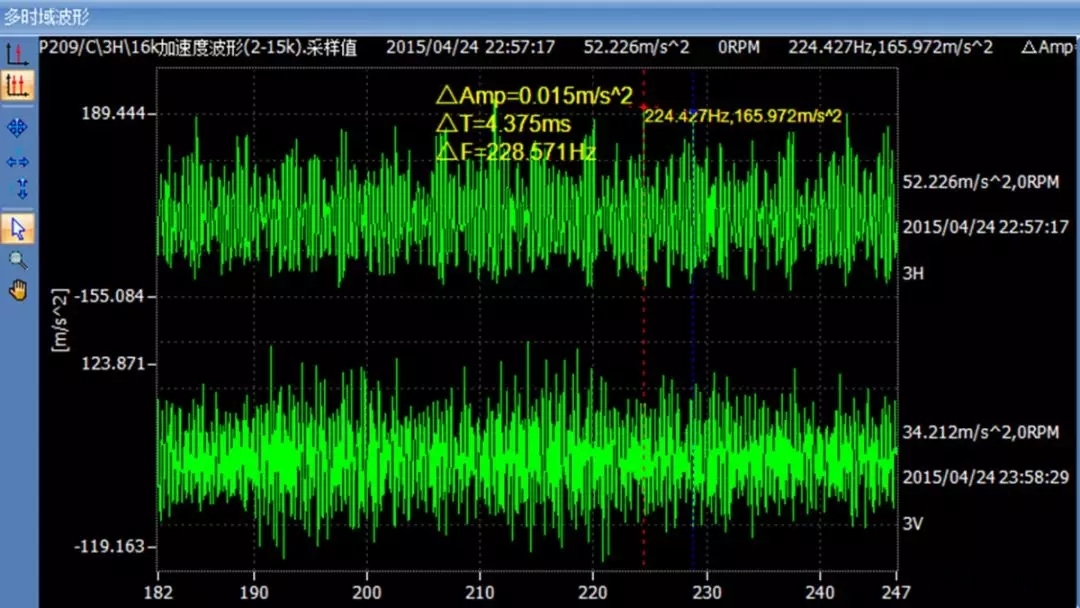Choose the arrow pointer tool
Image resolution: width=1080 pixels, height=608 pixels.
coord(17,228)
